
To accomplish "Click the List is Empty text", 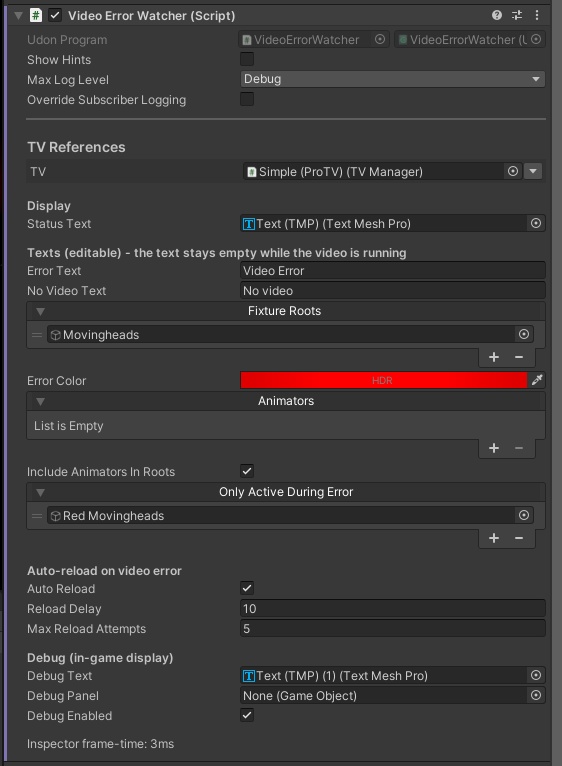I will pyautogui.click(x=68, y=426).
